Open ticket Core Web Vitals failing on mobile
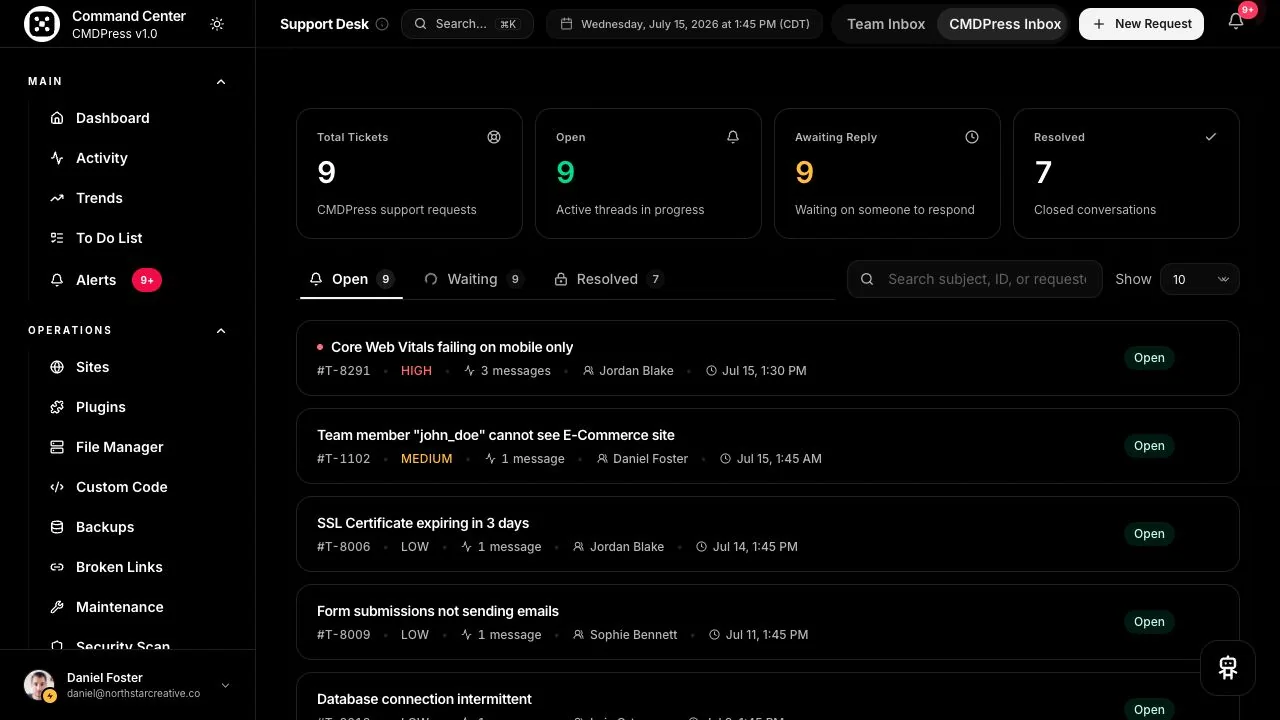The image size is (1280, 720). point(768,358)
